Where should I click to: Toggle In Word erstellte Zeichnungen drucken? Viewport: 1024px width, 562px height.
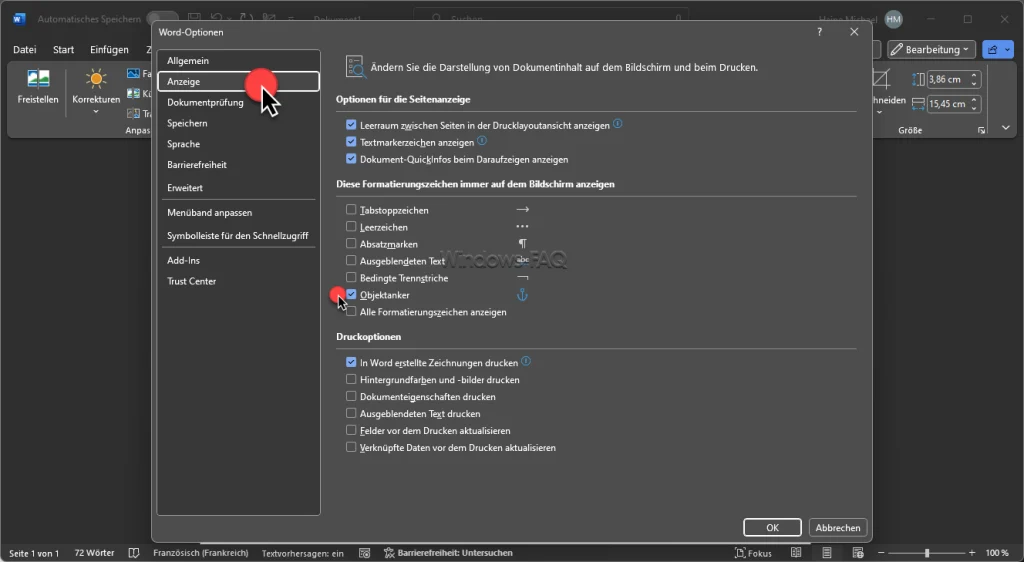pyautogui.click(x=351, y=362)
